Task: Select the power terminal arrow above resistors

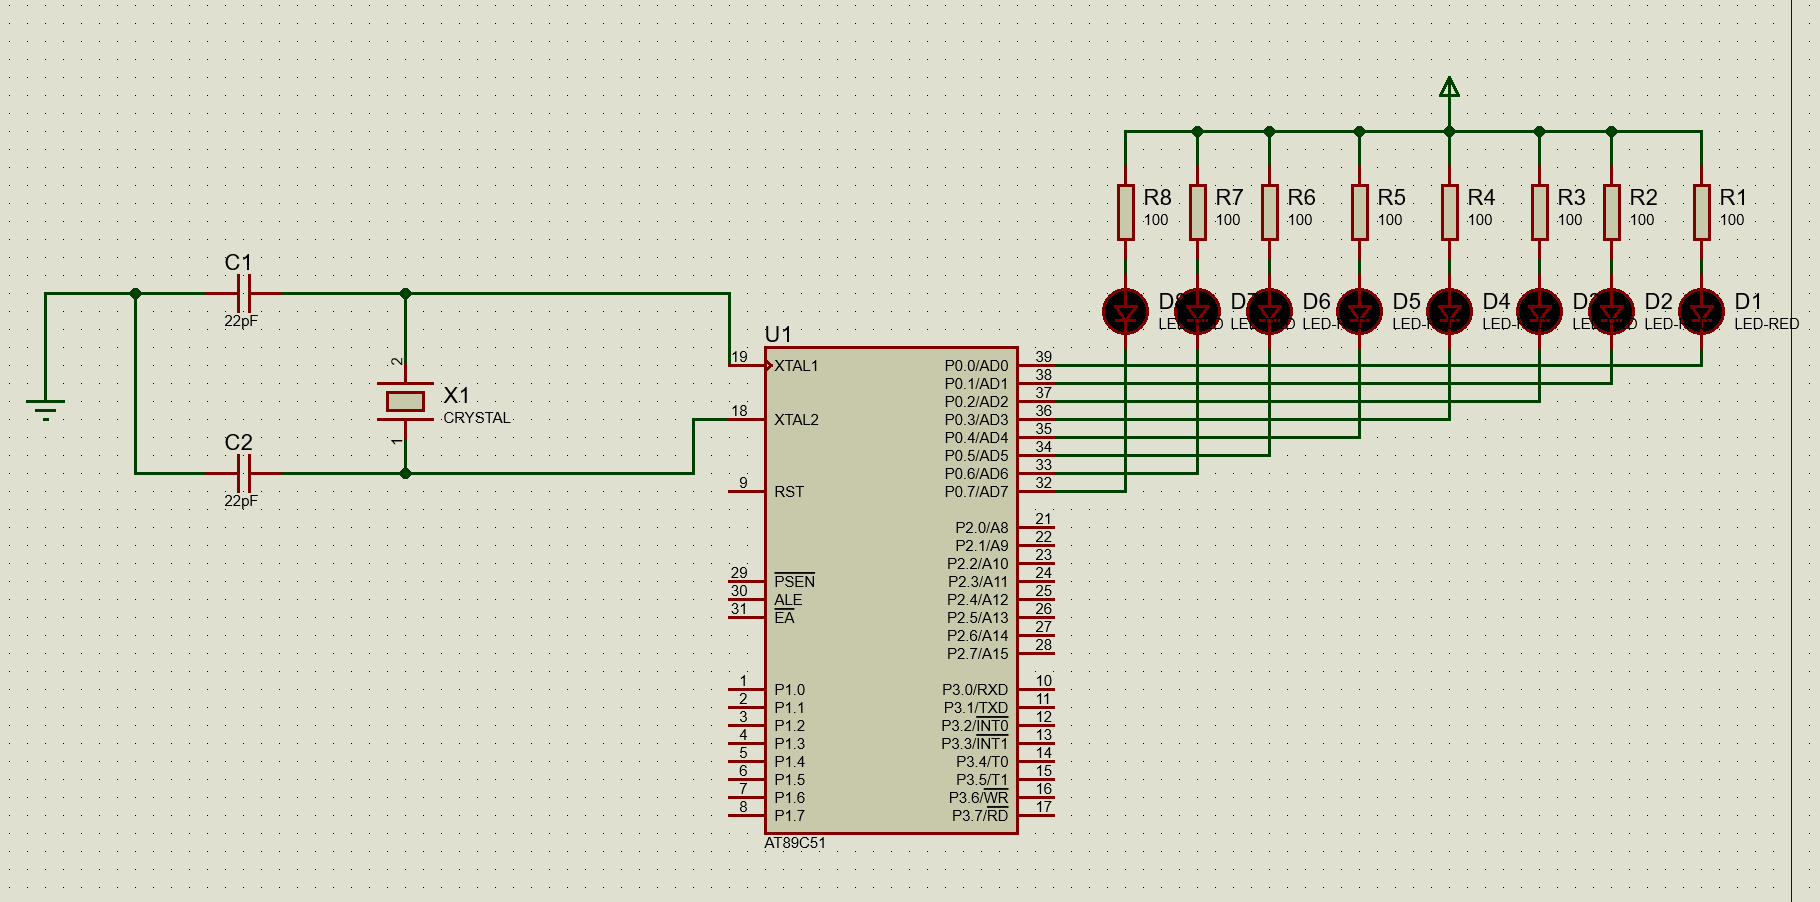Action: pyautogui.click(x=1449, y=88)
